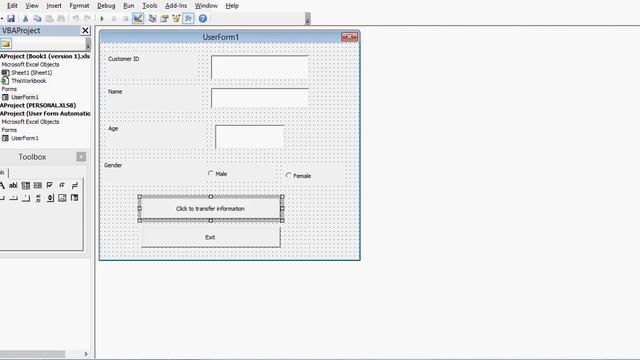Screen dimensions: 640x360
Task: Click the Name text box
Action: pos(260,98)
